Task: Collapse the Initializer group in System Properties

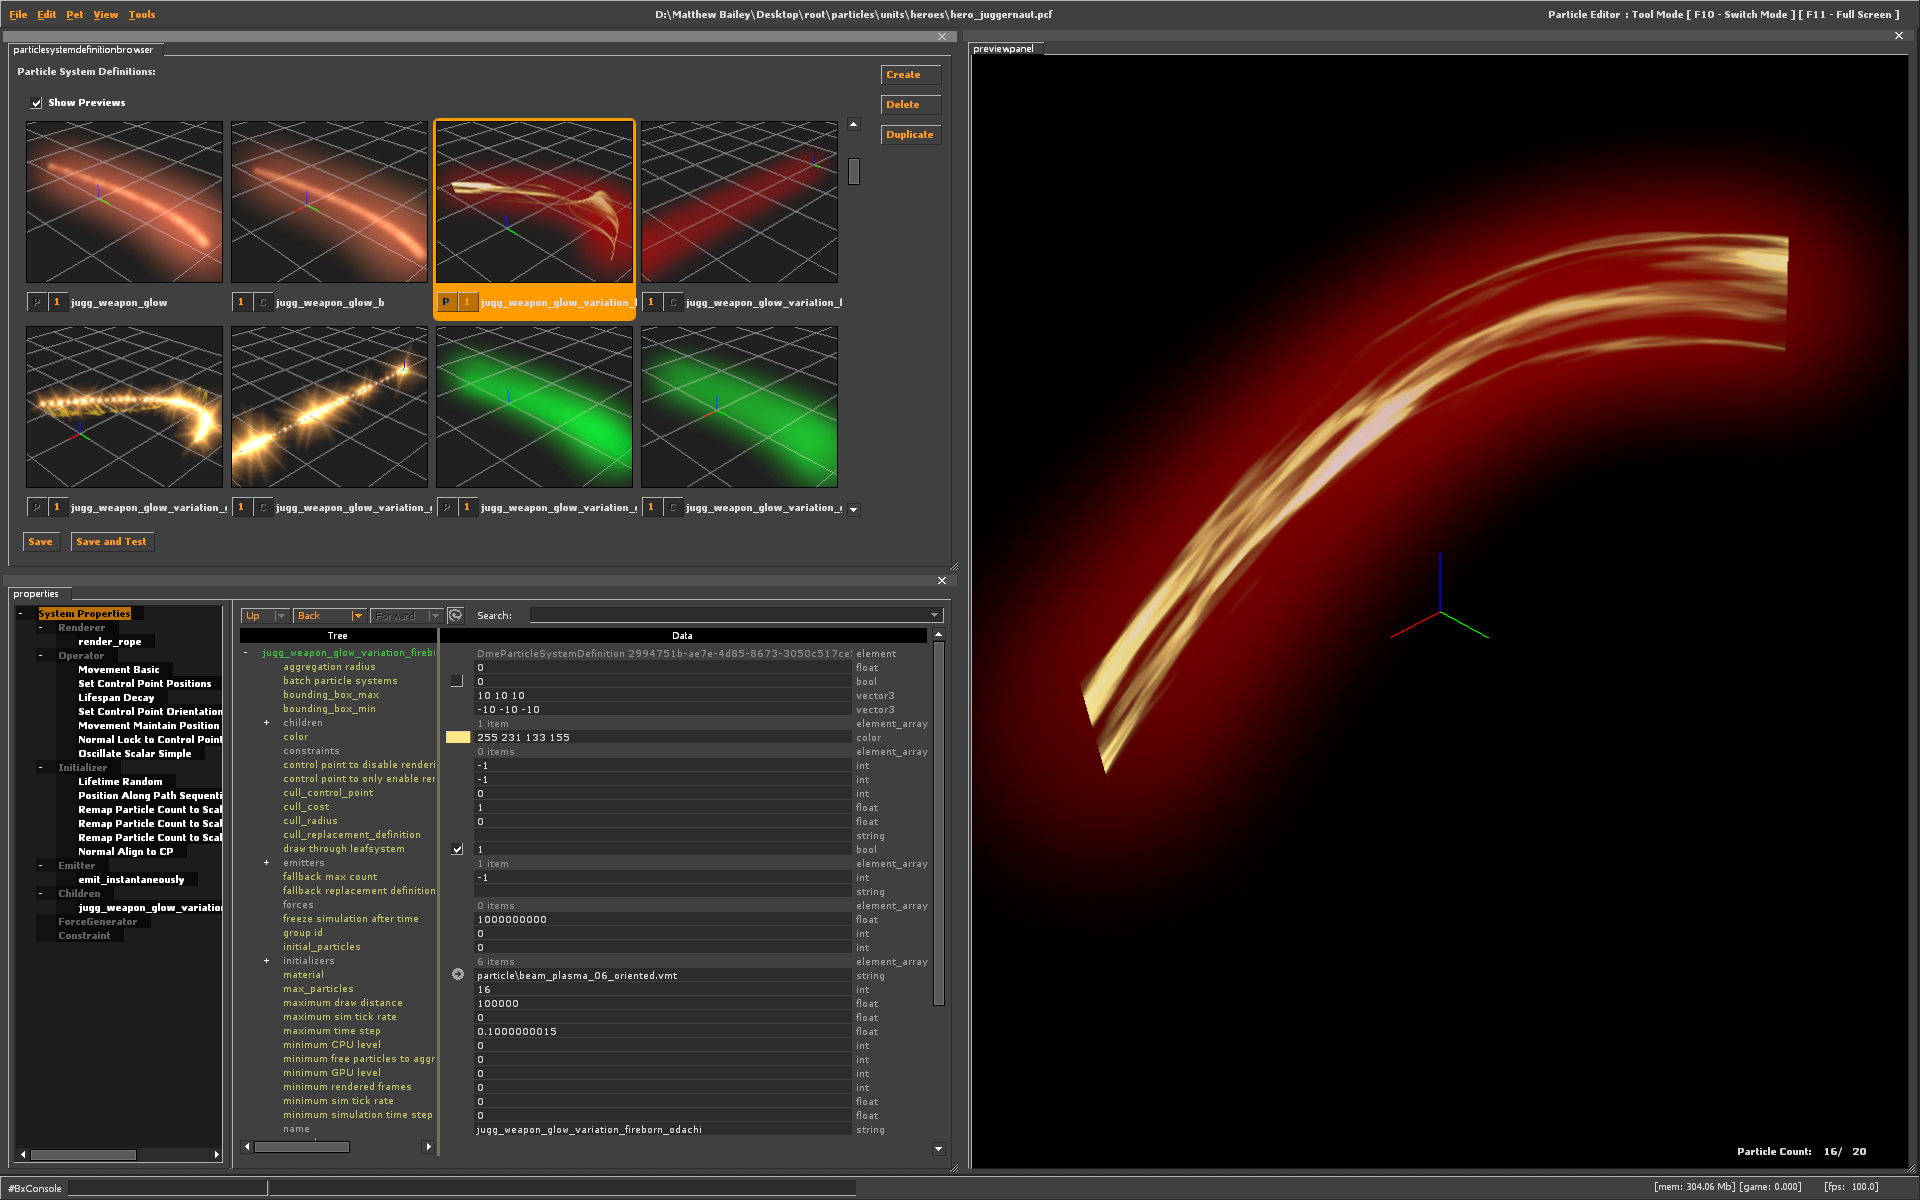Action: [40, 768]
